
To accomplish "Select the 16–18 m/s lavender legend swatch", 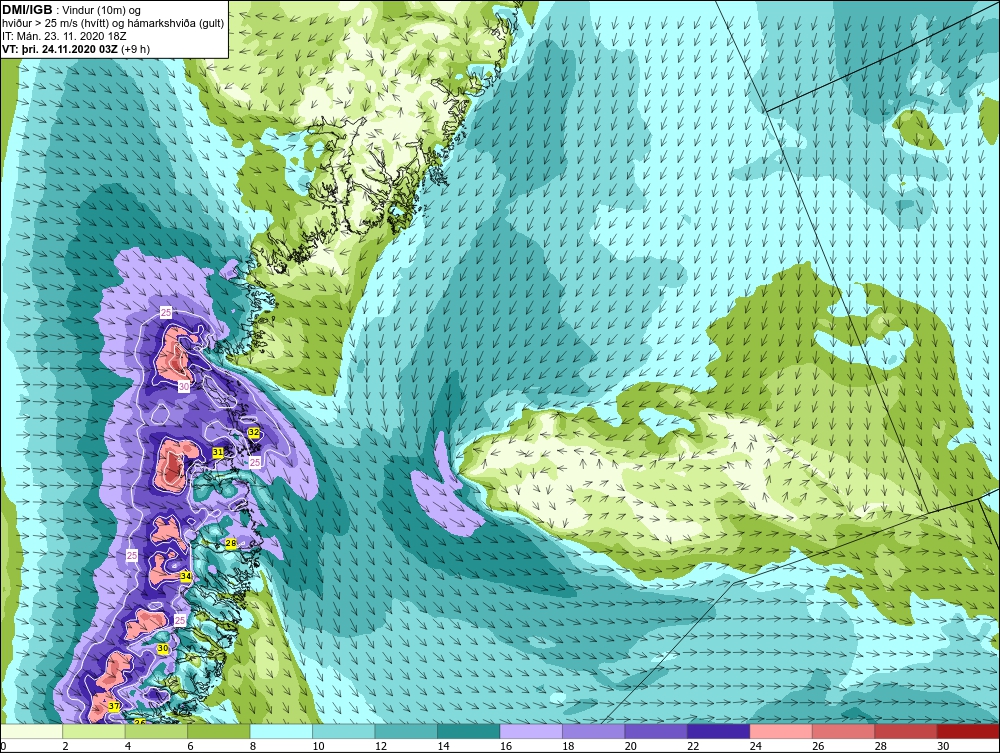I will click(x=531, y=731).
